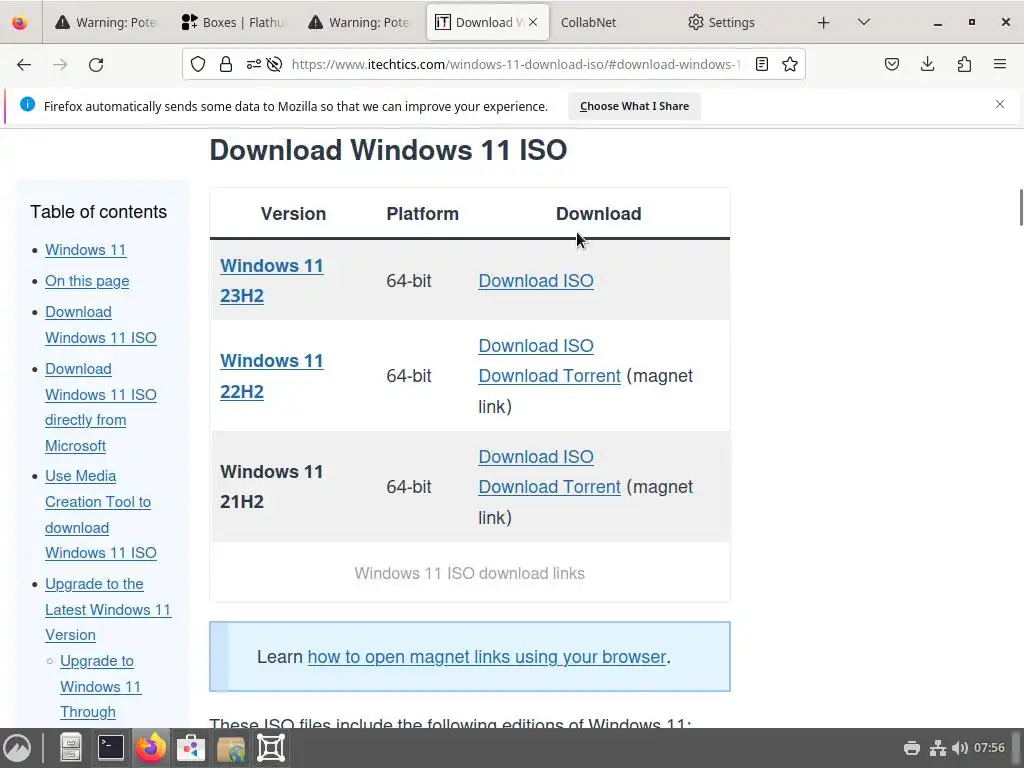The image size is (1024, 768).
Task: Switch to Boxes | Flathub tab
Action: tap(233, 22)
